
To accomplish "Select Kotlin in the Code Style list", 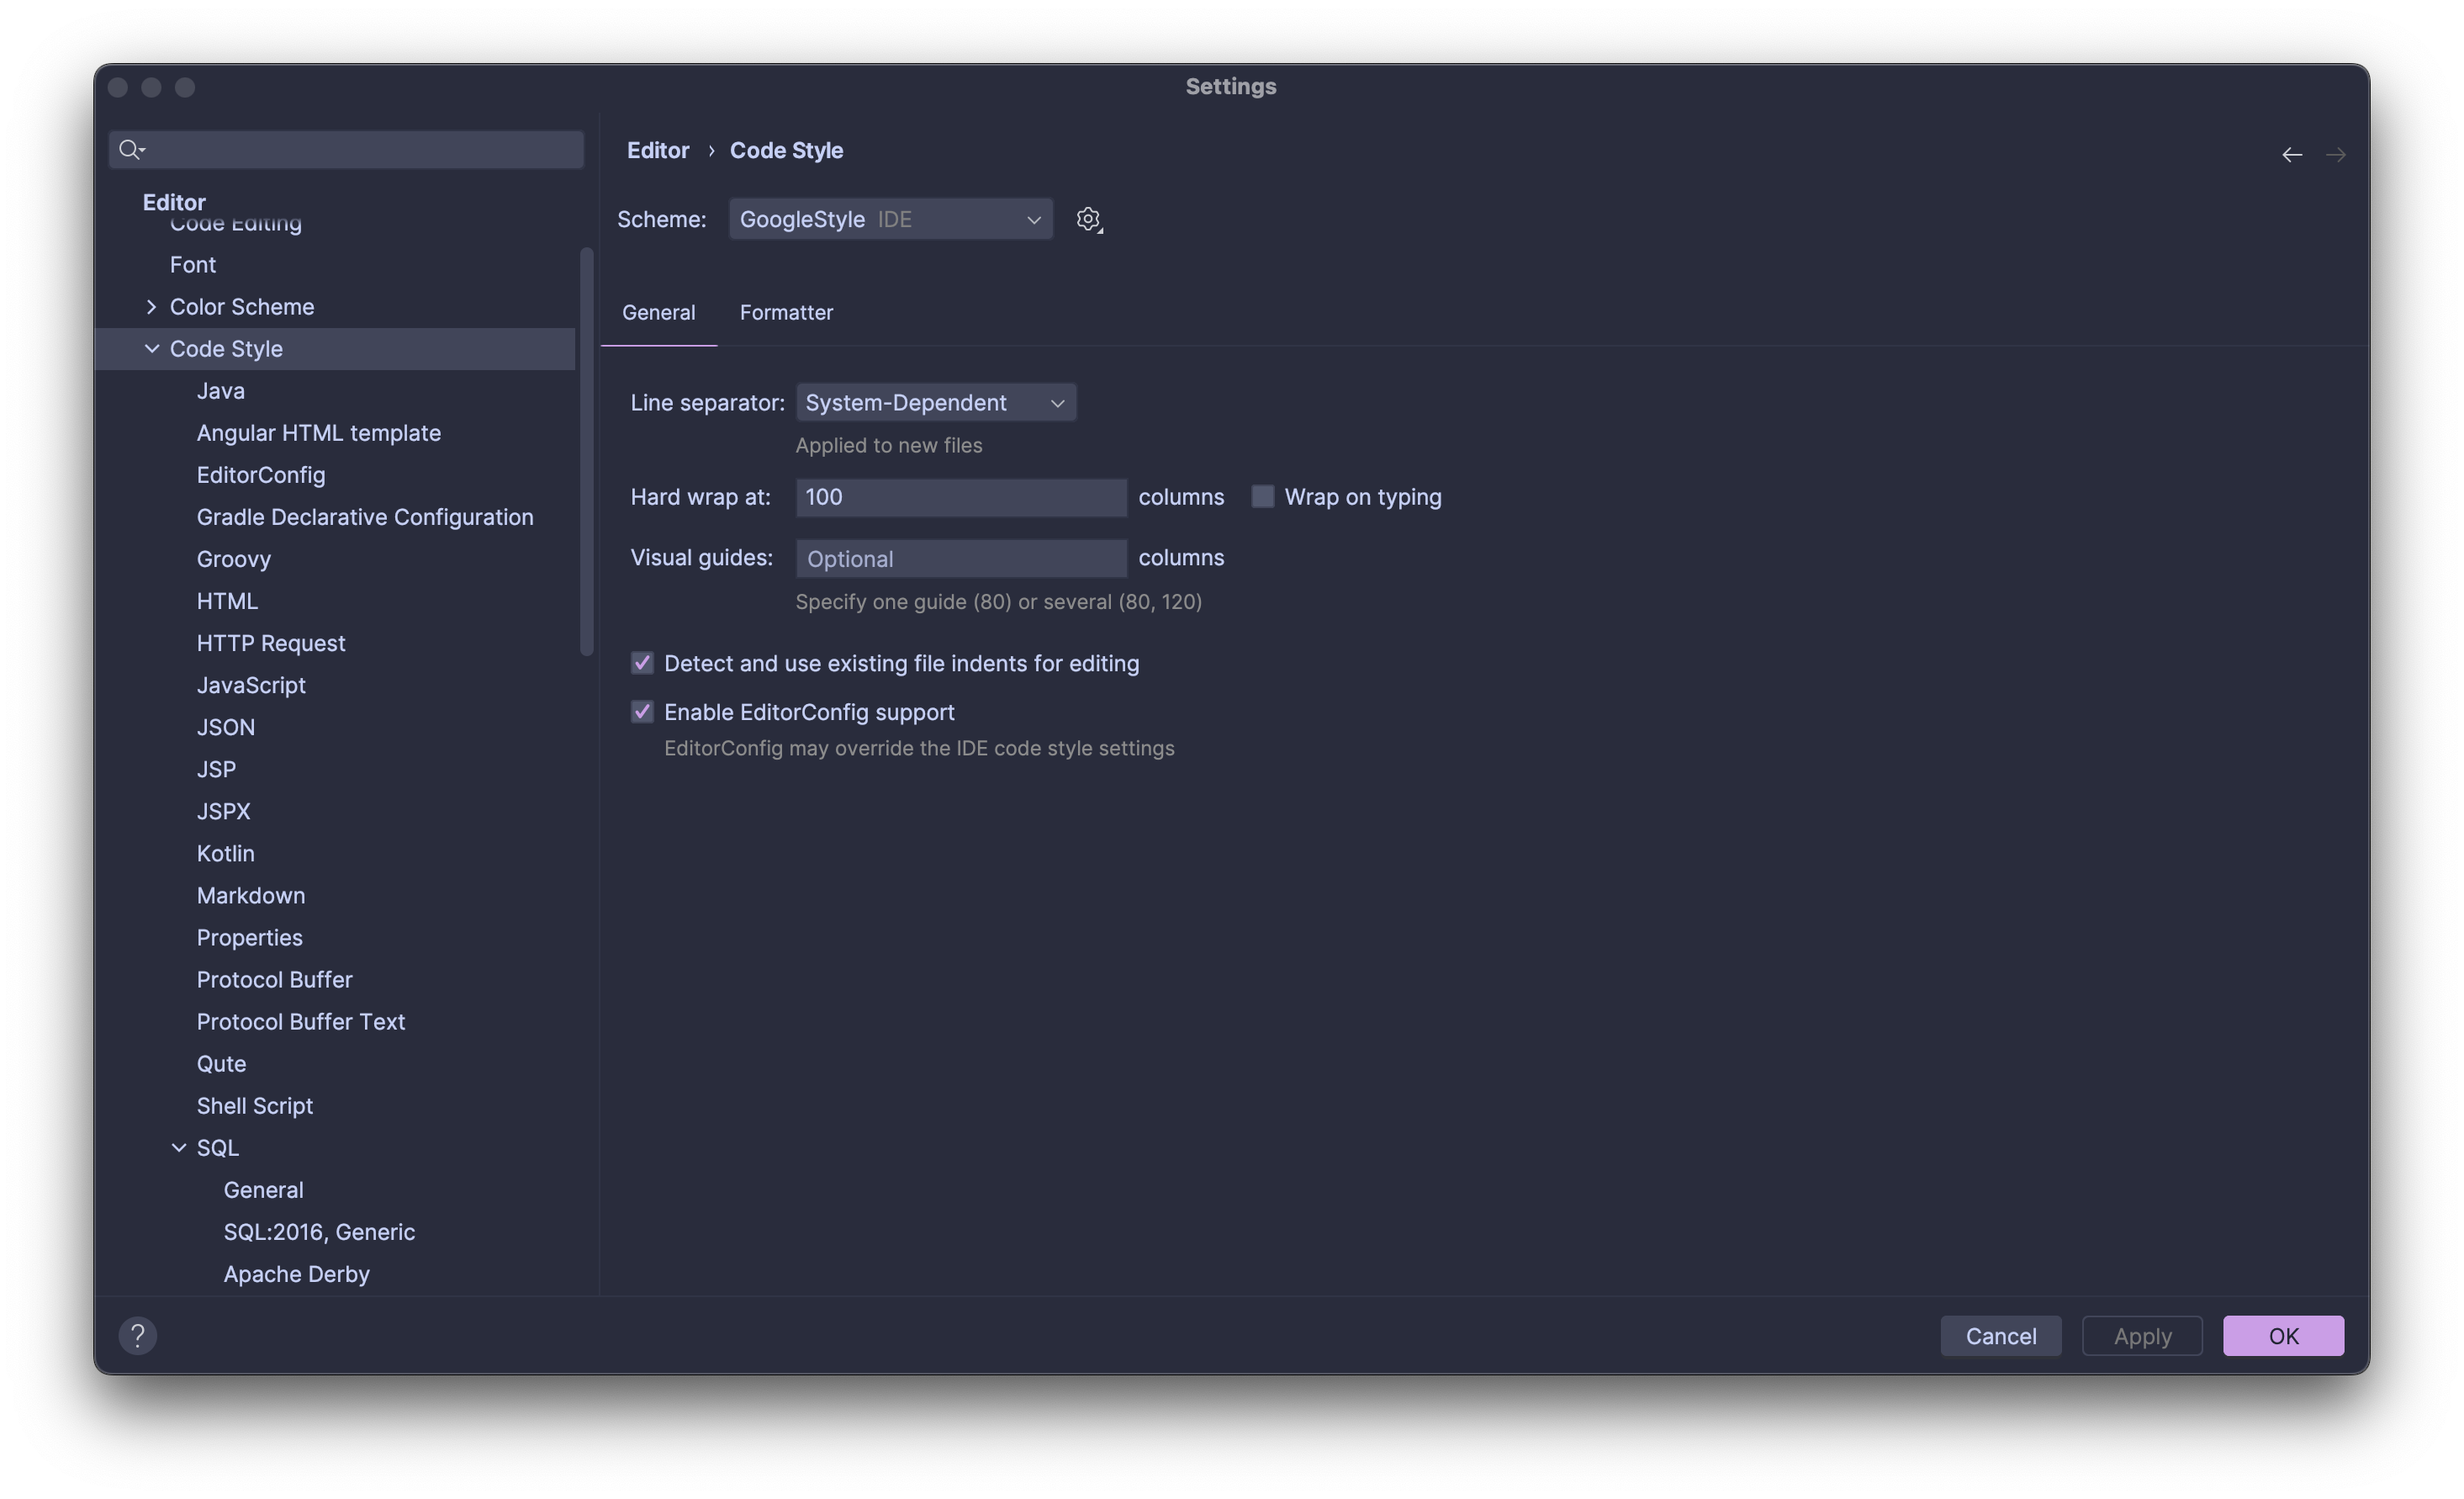I will pyautogui.click(x=225, y=853).
